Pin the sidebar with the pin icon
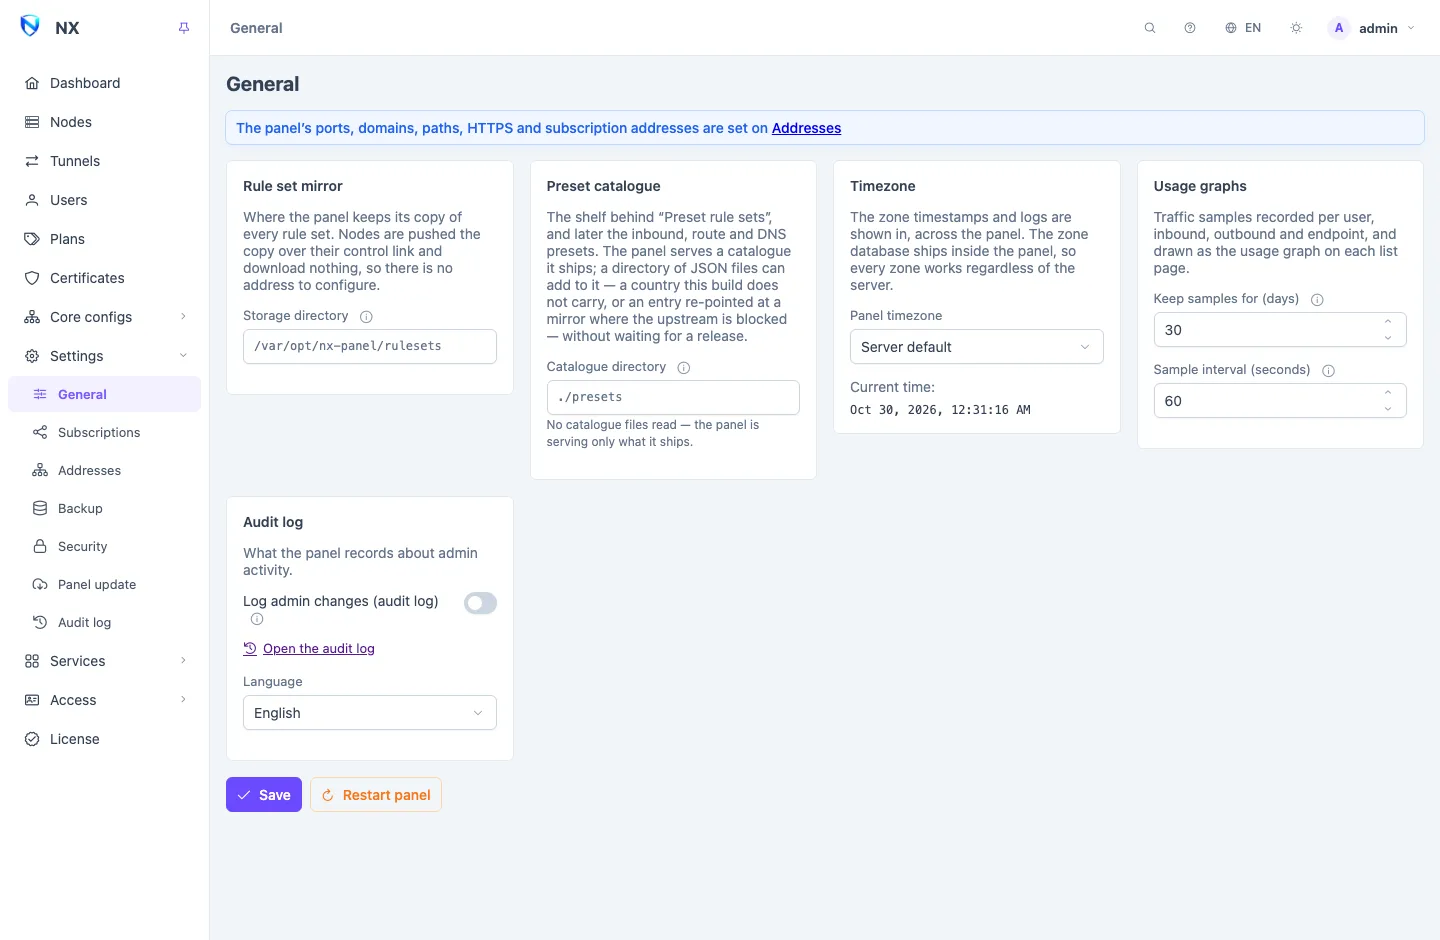This screenshot has width=1440, height=940. click(184, 28)
